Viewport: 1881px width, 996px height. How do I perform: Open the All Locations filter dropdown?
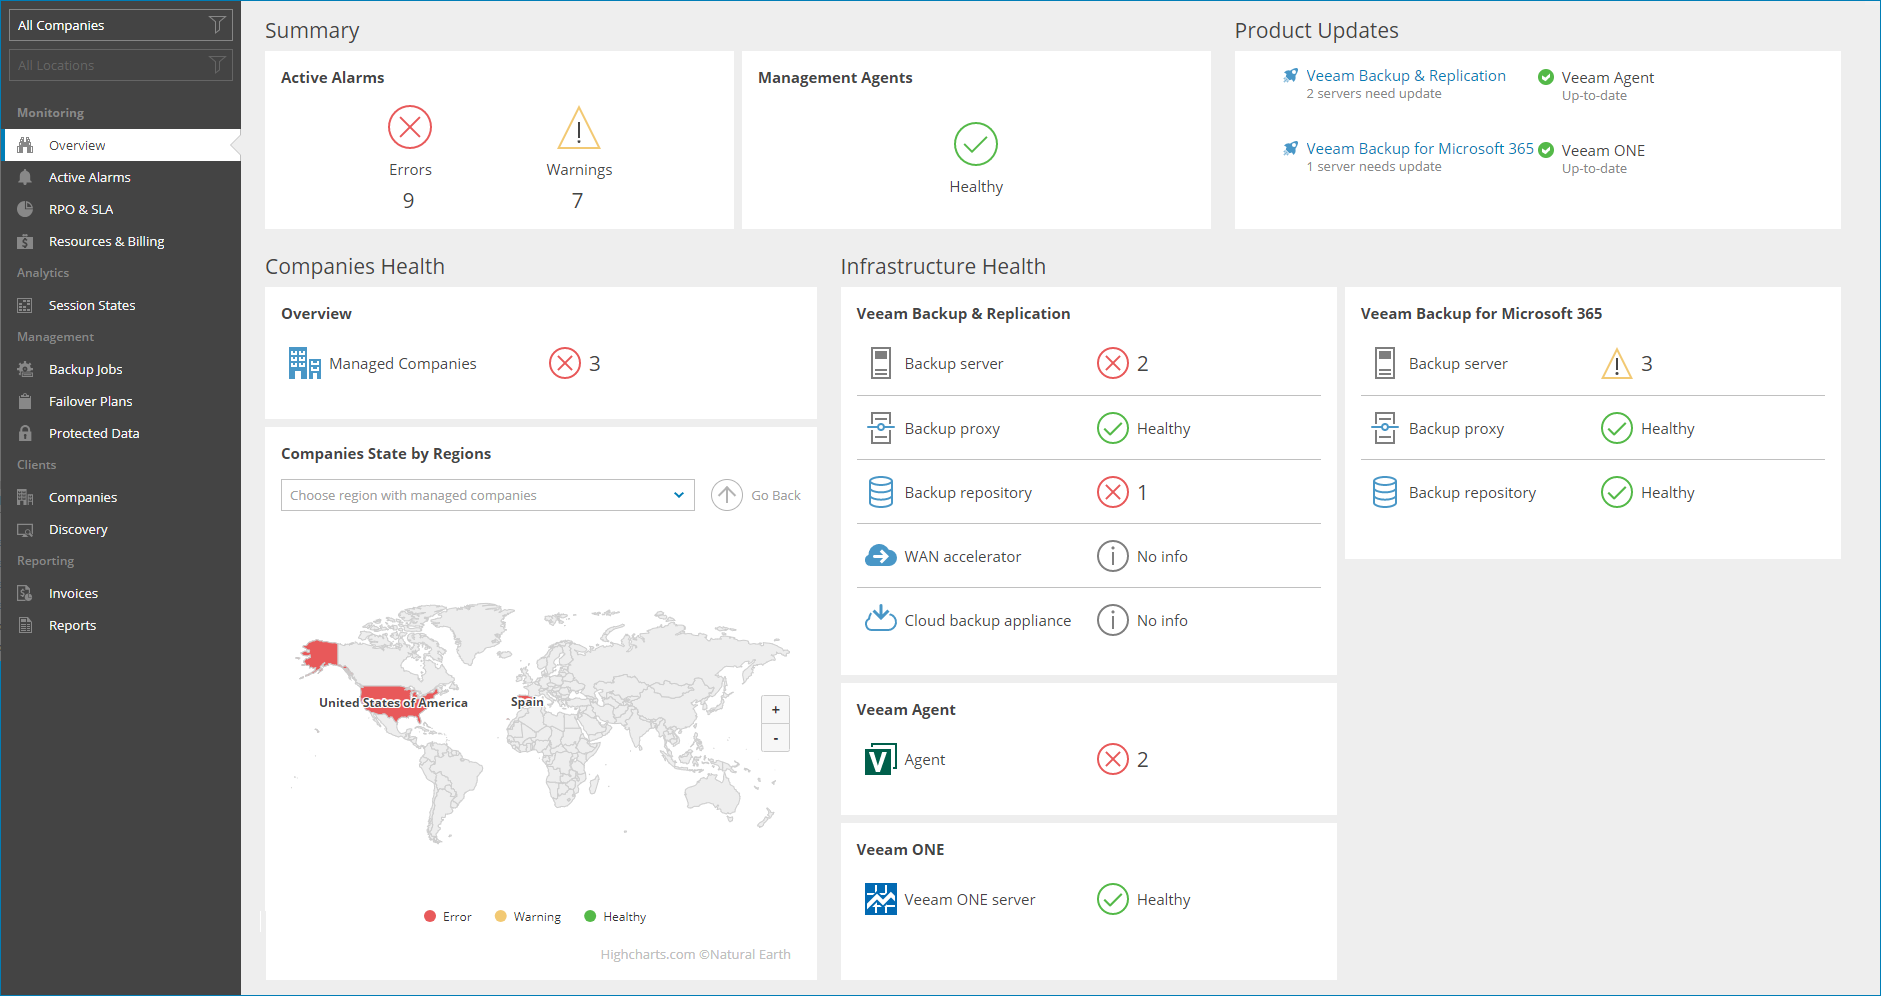tap(120, 65)
